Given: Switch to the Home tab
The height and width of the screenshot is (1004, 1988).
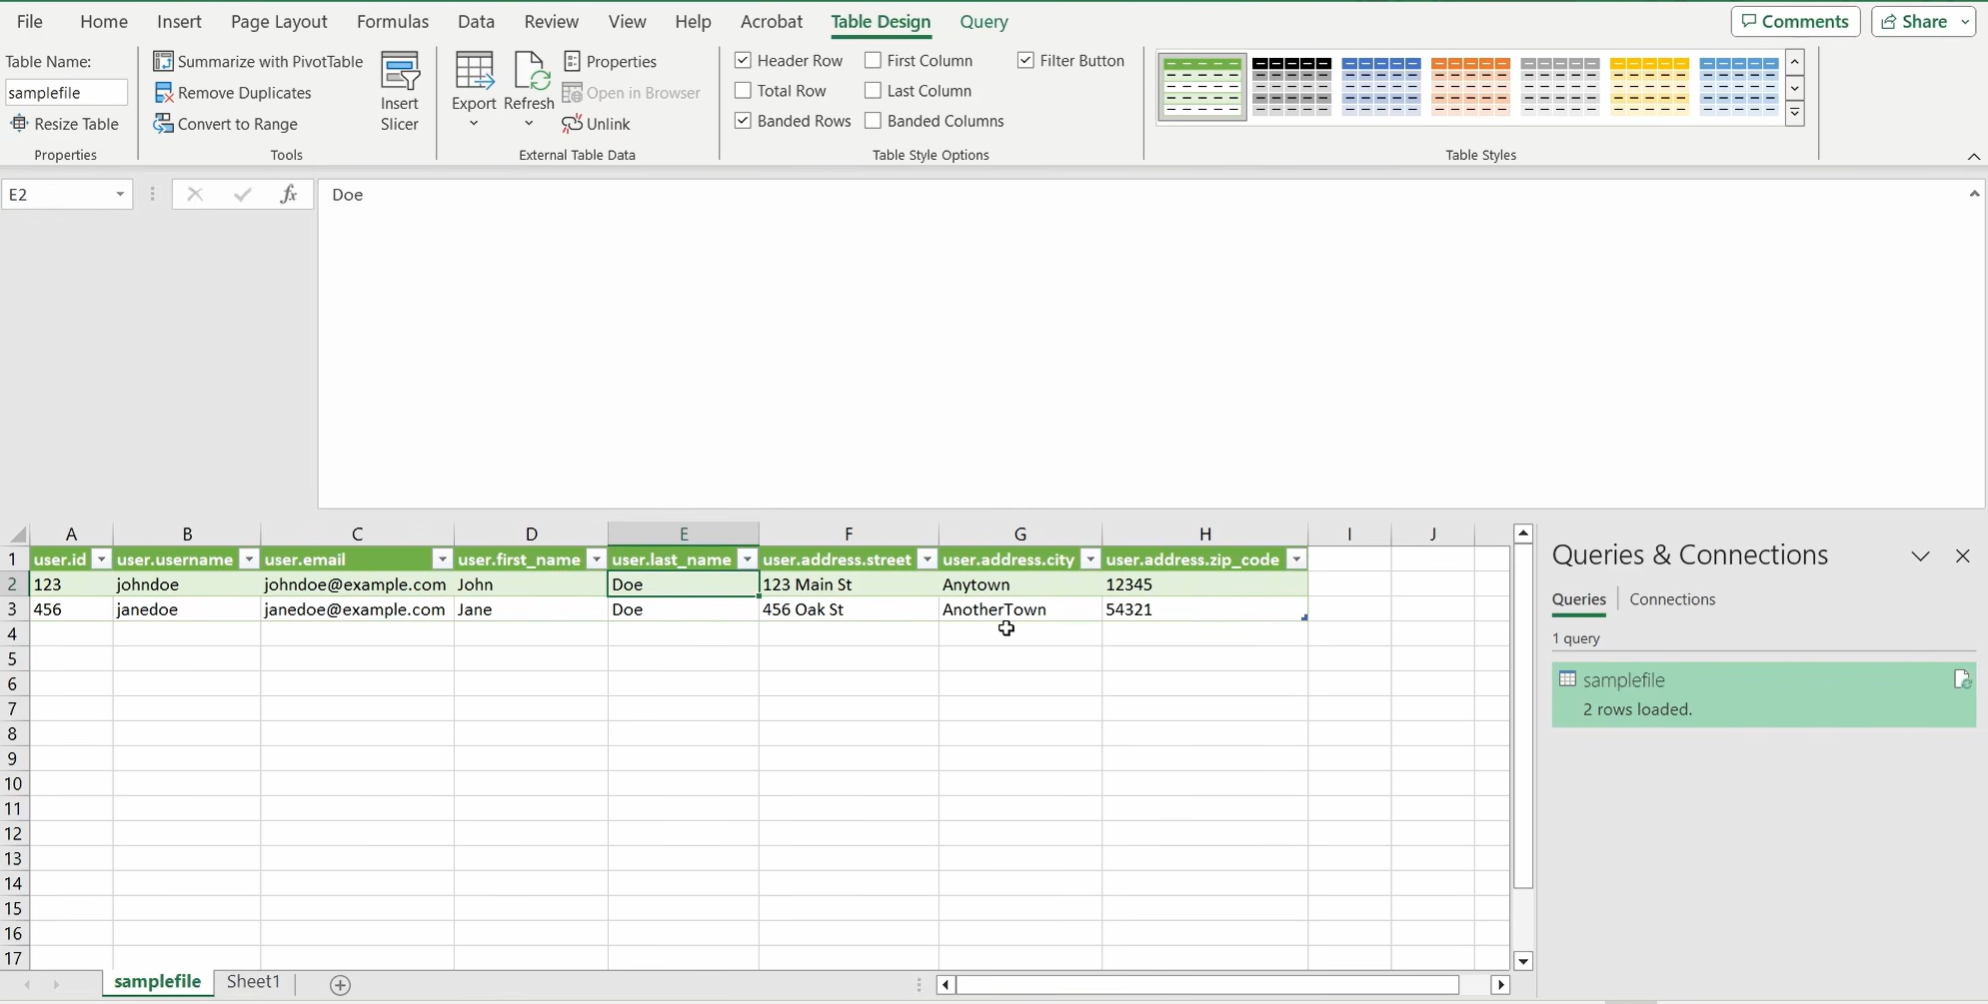Looking at the screenshot, I should [x=104, y=21].
